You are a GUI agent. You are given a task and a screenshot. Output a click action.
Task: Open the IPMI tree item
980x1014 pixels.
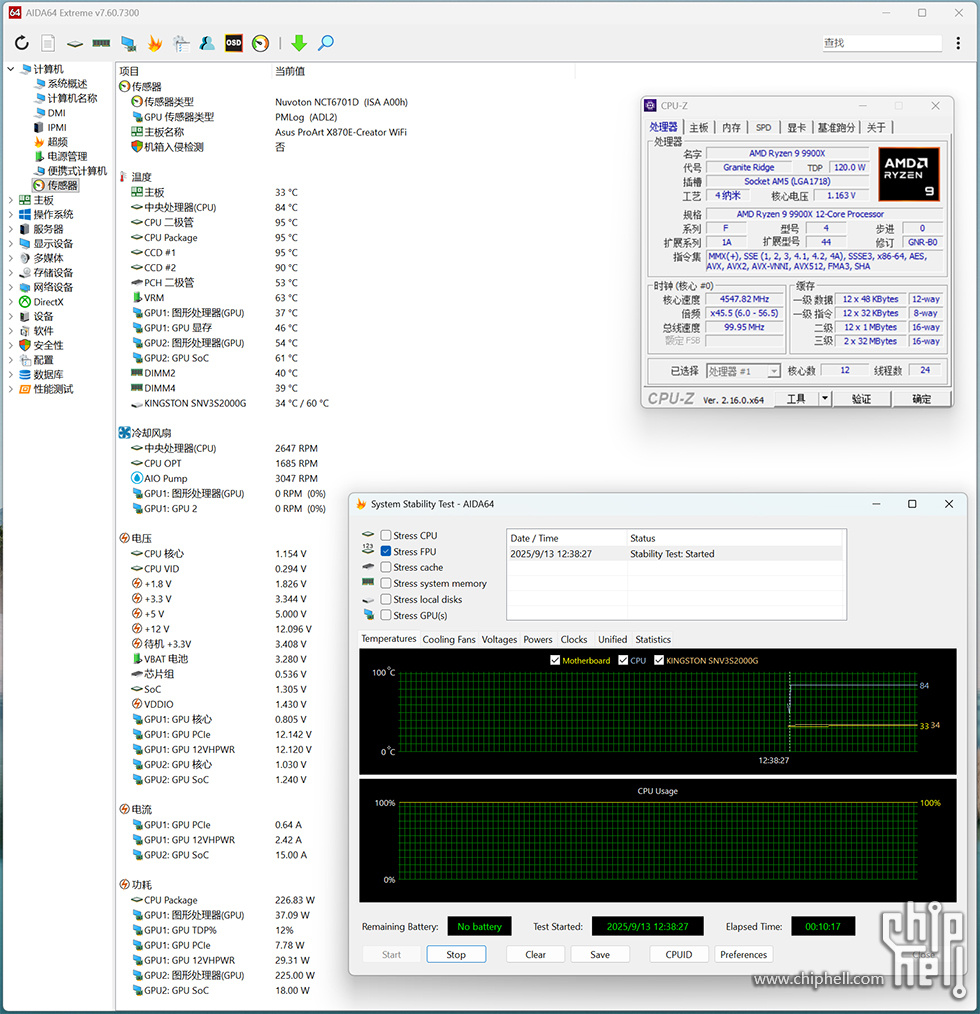[x=57, y=127]
